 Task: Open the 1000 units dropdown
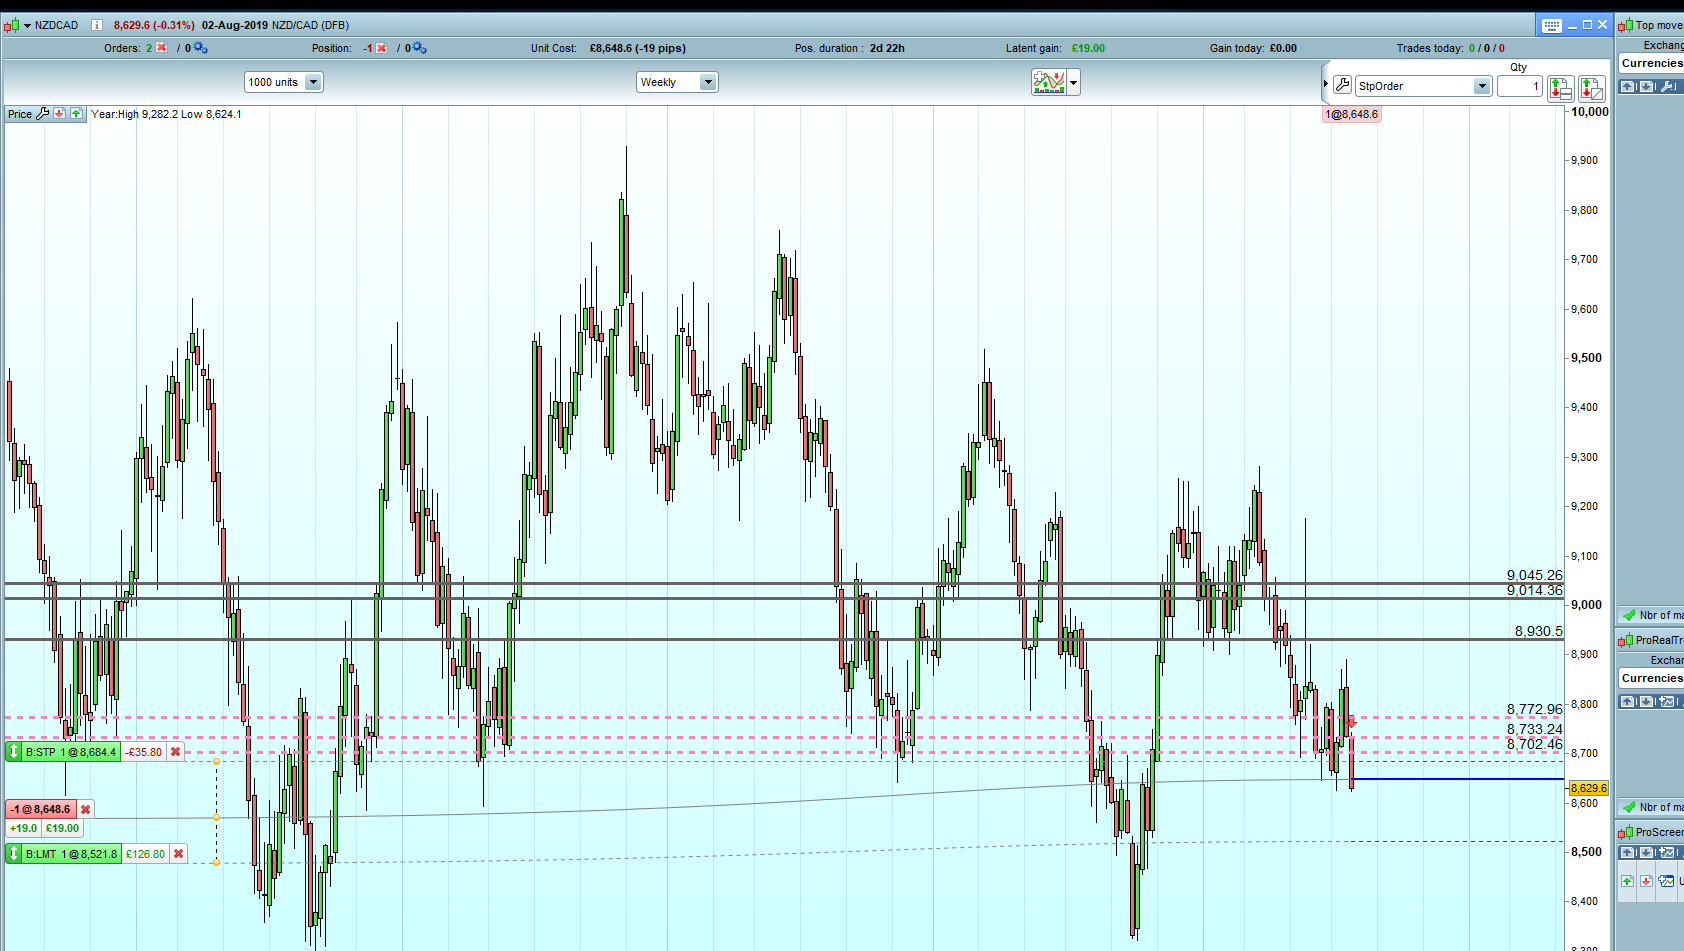[x=283, y=82]
